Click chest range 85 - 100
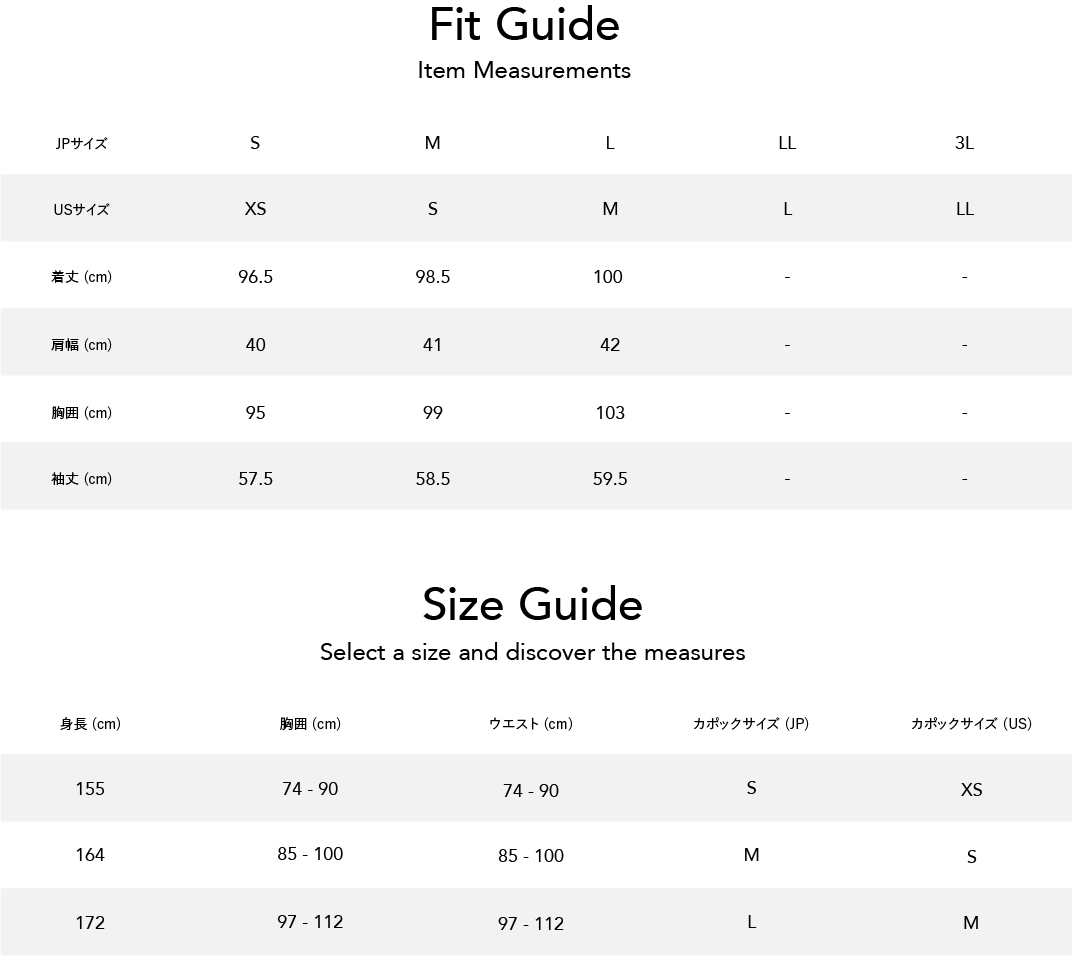The image size is (1072, 956). pyautogui.click(x=310, y=854)
